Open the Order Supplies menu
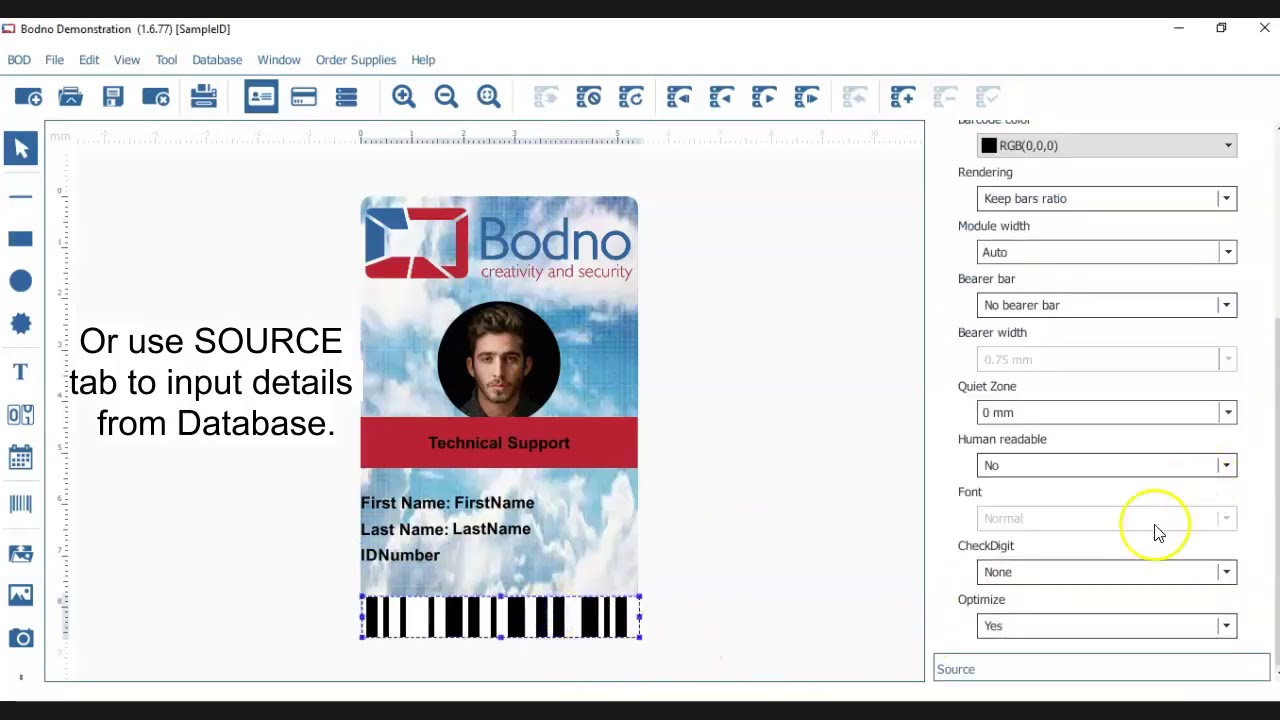This screenshot has width=1280, height=720. (356, 60)
